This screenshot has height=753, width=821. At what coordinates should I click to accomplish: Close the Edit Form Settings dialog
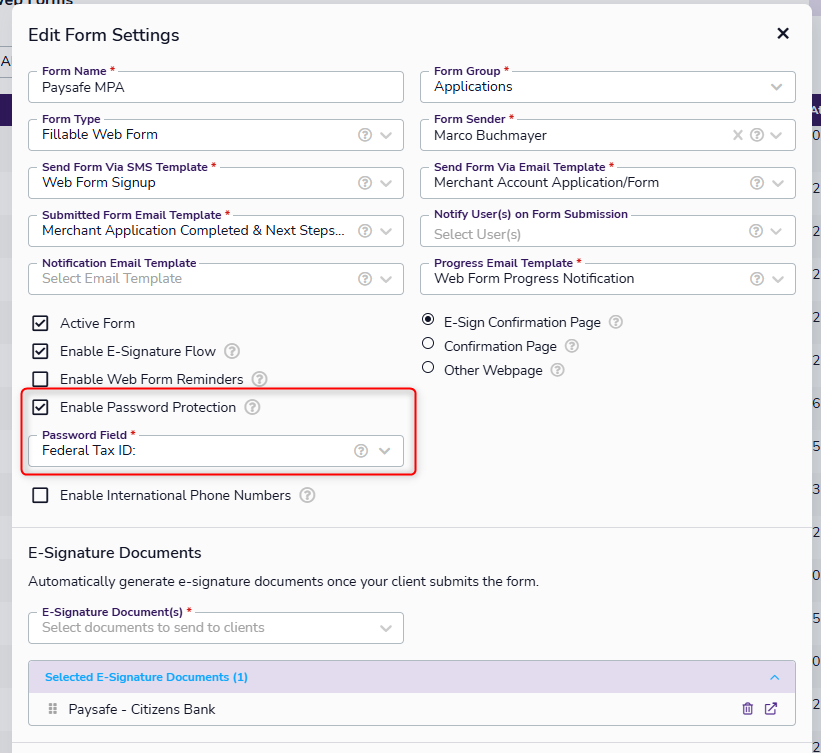pos(783,34)
